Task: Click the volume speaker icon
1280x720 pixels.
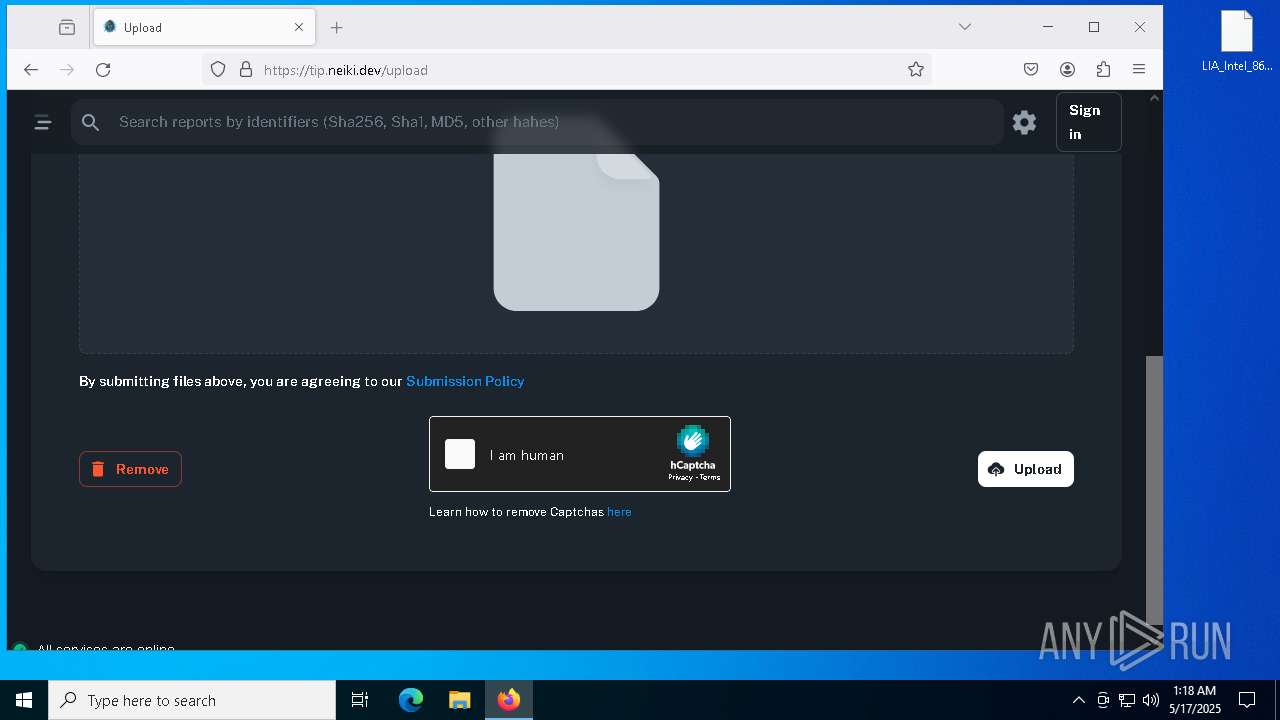Action: point(1151,700)
